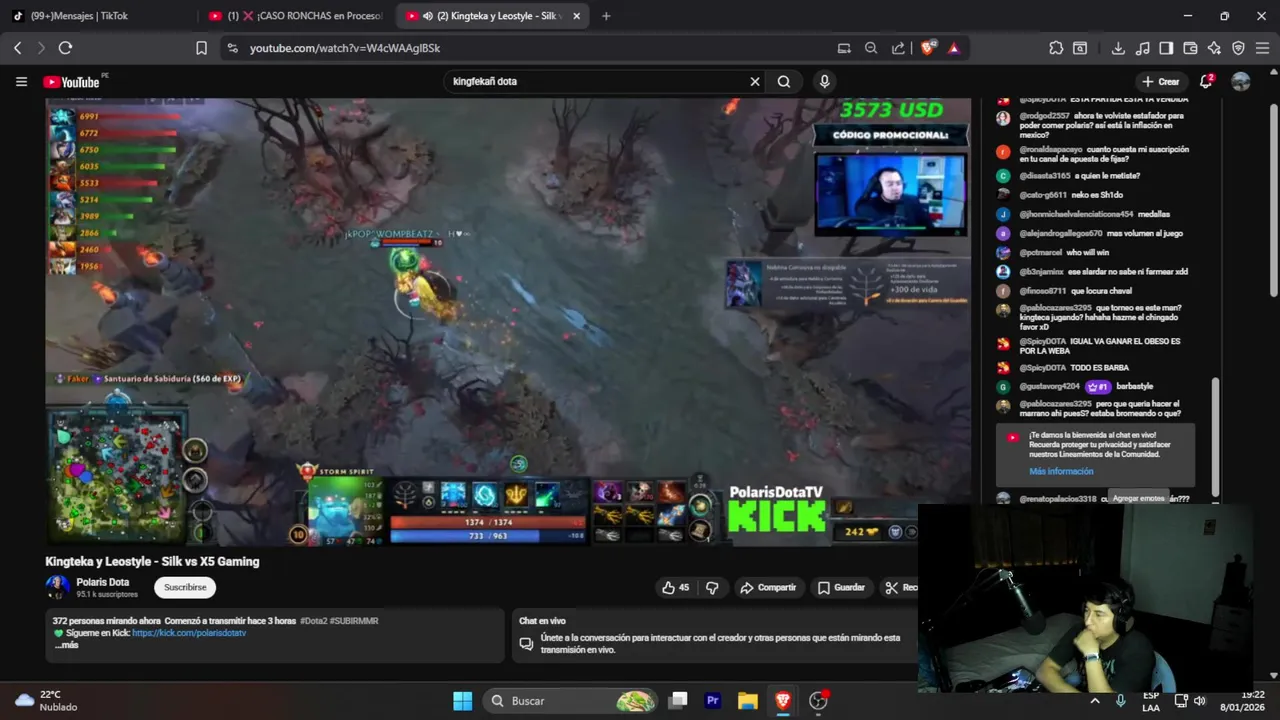
Task: Click @potmarcel's who will win message
Action: [1088, 253]
